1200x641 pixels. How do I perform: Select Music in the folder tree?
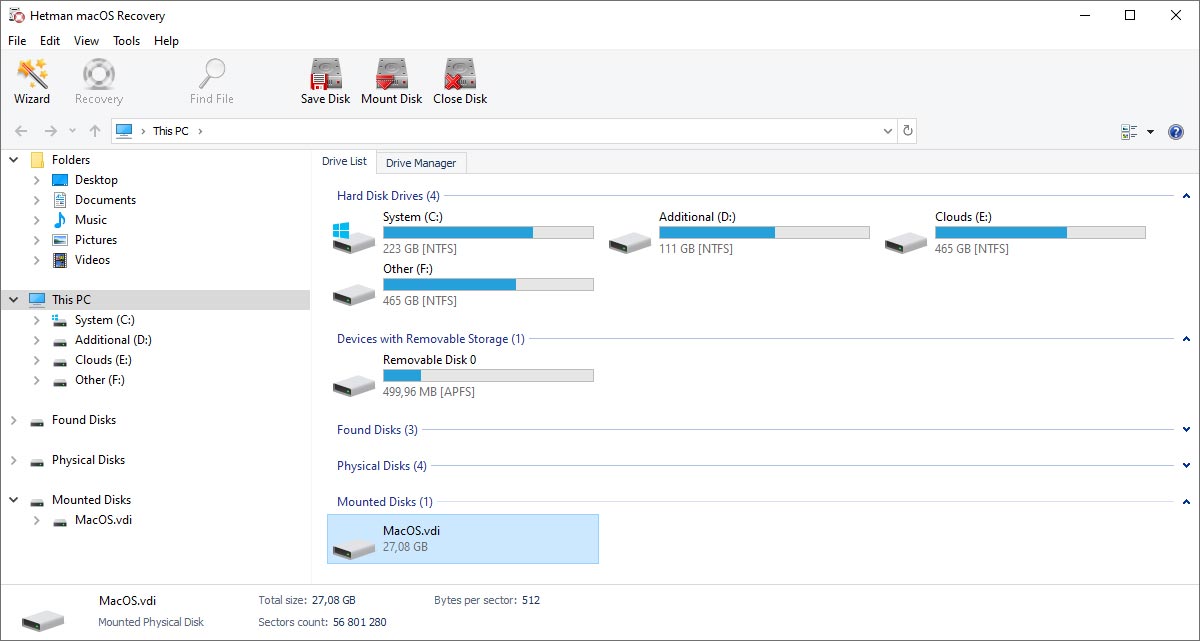(x=91, y=220)
